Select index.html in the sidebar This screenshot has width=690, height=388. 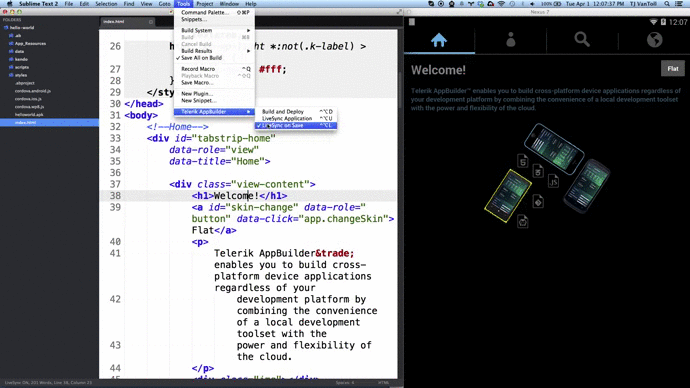click(49, 122)
